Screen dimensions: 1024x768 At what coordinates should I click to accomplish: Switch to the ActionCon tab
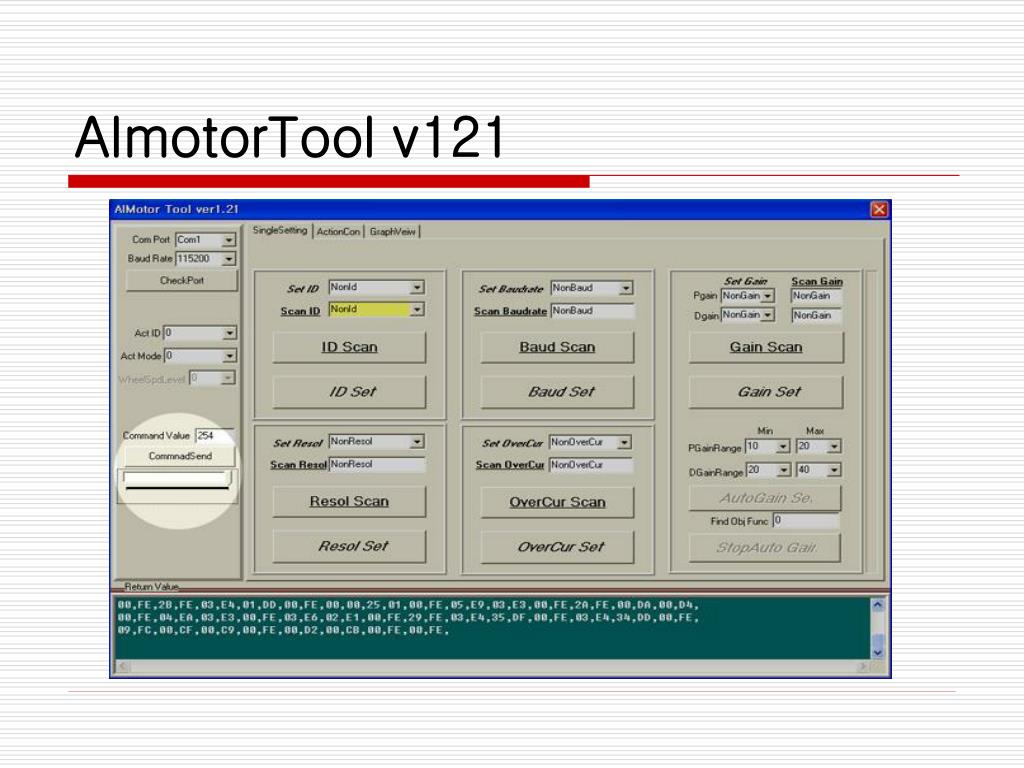click(338, 231)
